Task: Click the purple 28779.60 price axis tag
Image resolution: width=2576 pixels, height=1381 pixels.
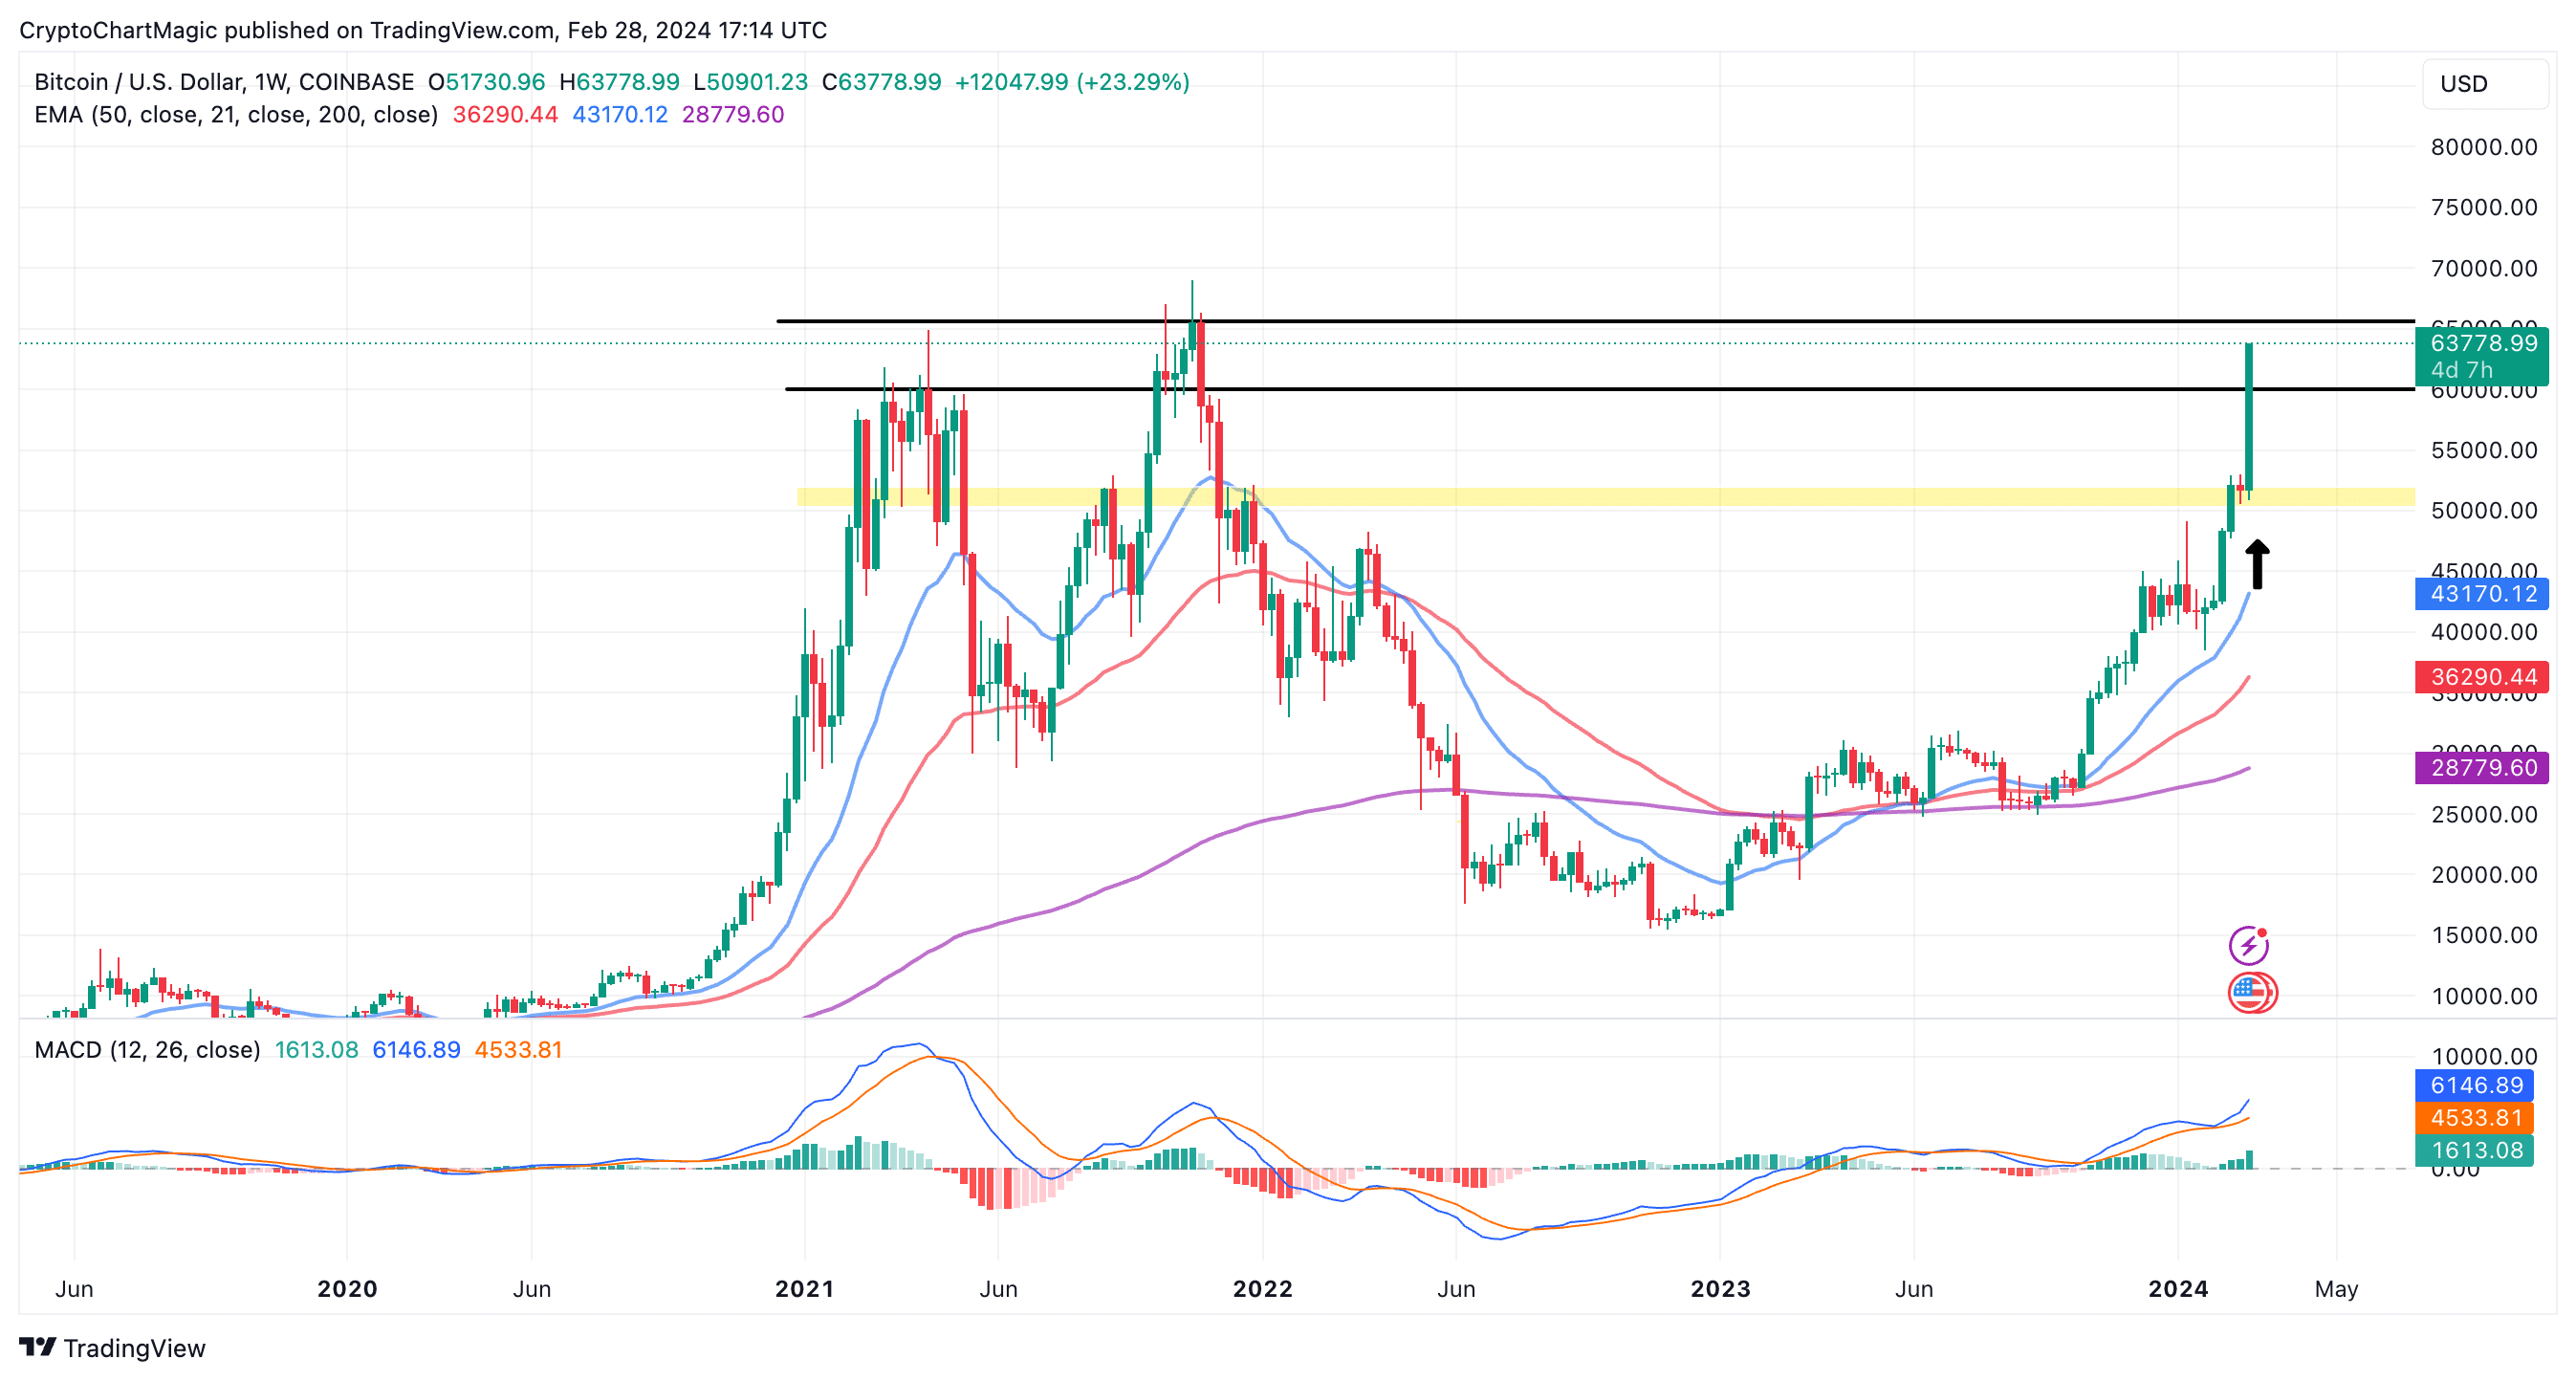Action: (x=2481, y=768)
